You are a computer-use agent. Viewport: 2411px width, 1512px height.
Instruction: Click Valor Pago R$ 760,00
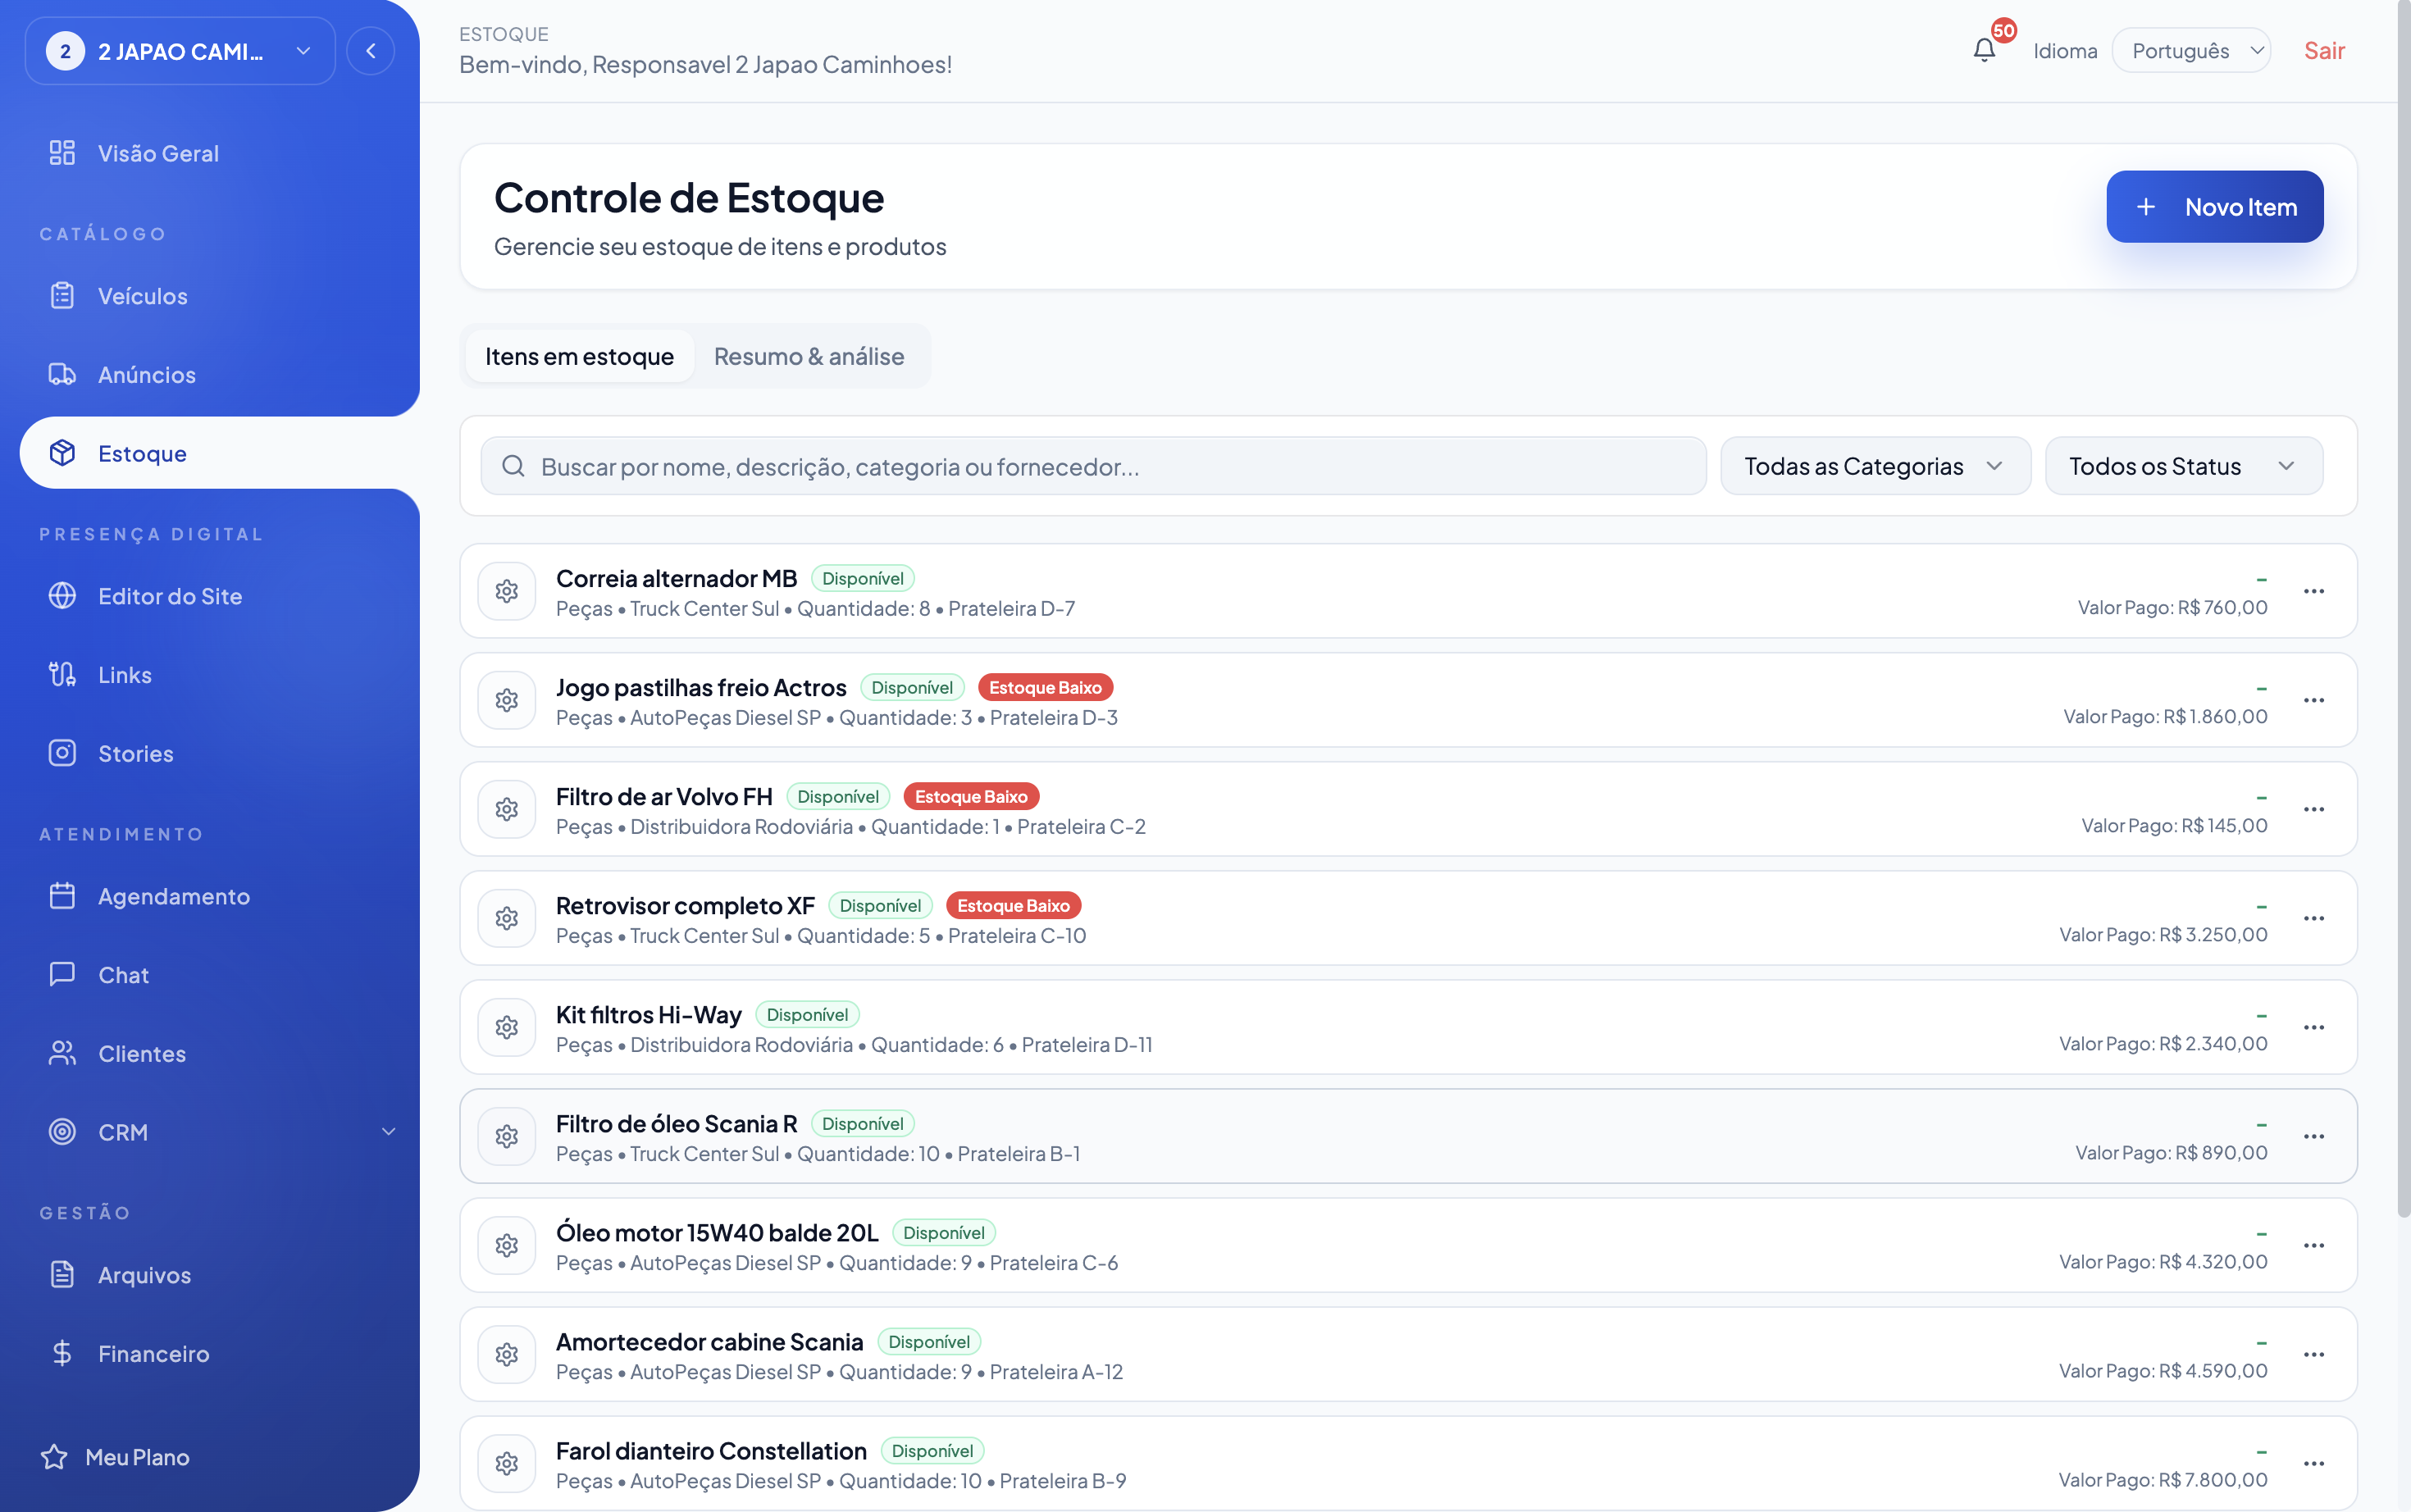tap(2172, 607)
